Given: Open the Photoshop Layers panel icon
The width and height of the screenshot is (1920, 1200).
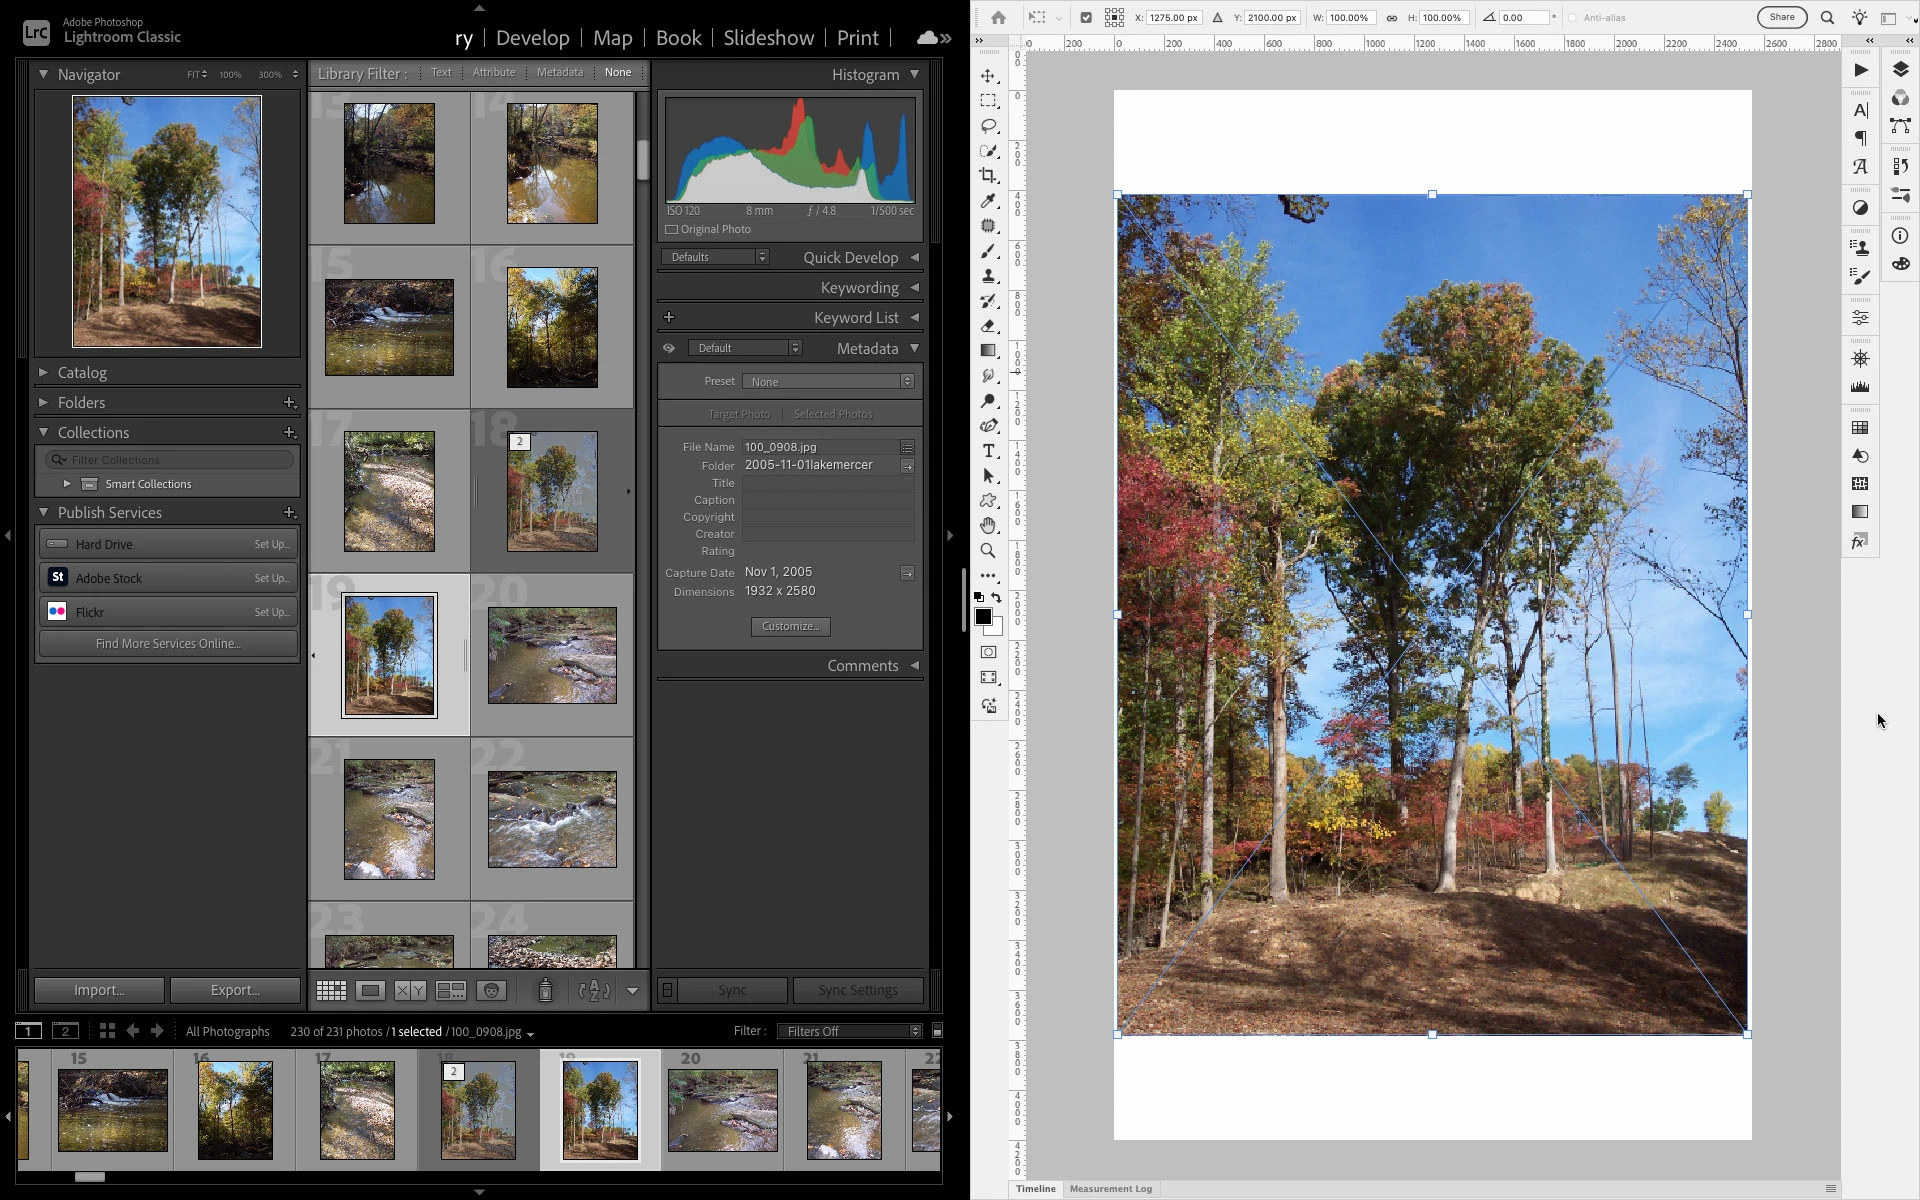Looking at the screenshot, I should click(x=1900, y=70).
